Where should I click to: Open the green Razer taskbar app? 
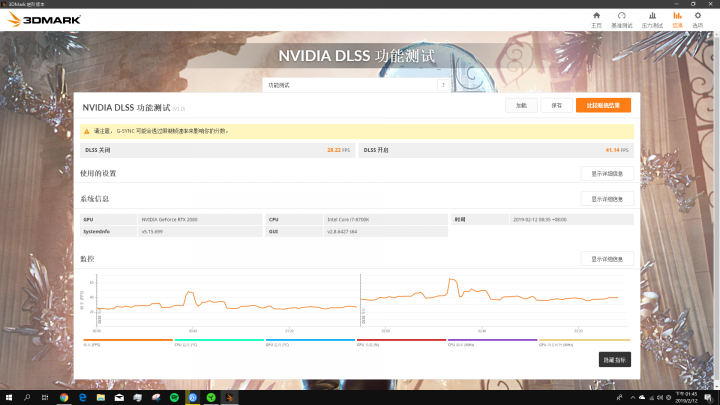click(x=211, y=397)
